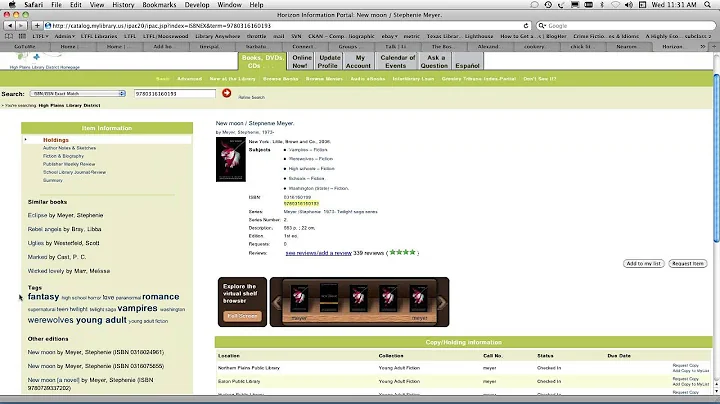Reload the page with the refresh icon

tap(526, 26)
